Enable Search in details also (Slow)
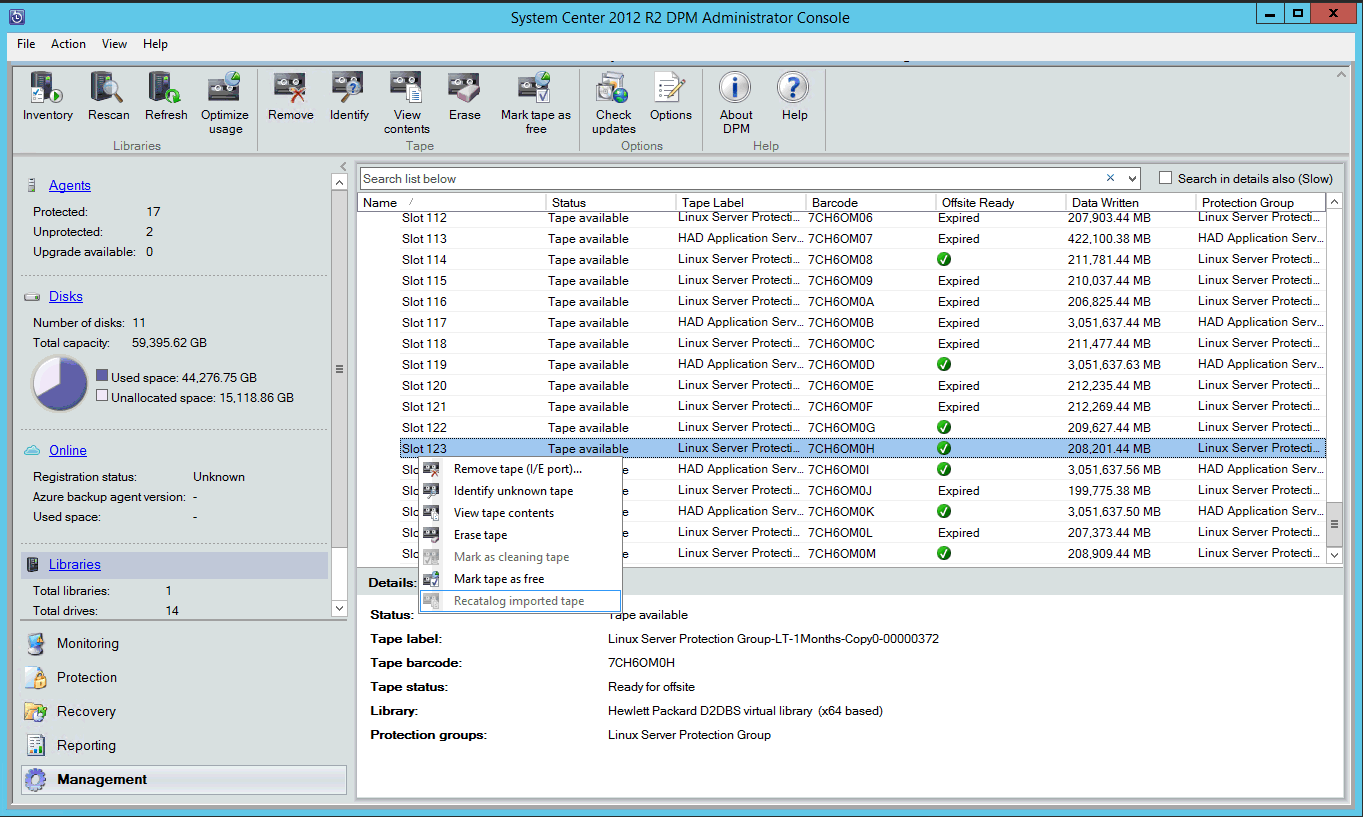 (x=1165, y=178)
